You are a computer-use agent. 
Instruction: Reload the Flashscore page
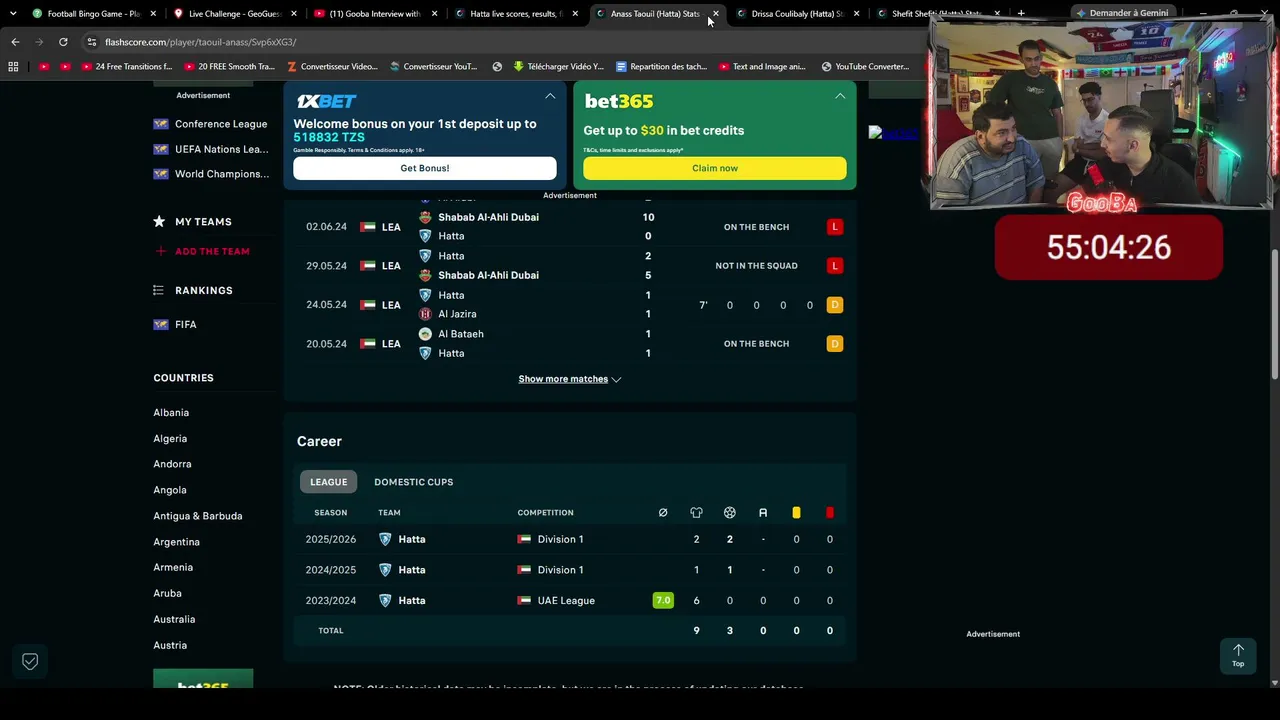coord(63,42)
